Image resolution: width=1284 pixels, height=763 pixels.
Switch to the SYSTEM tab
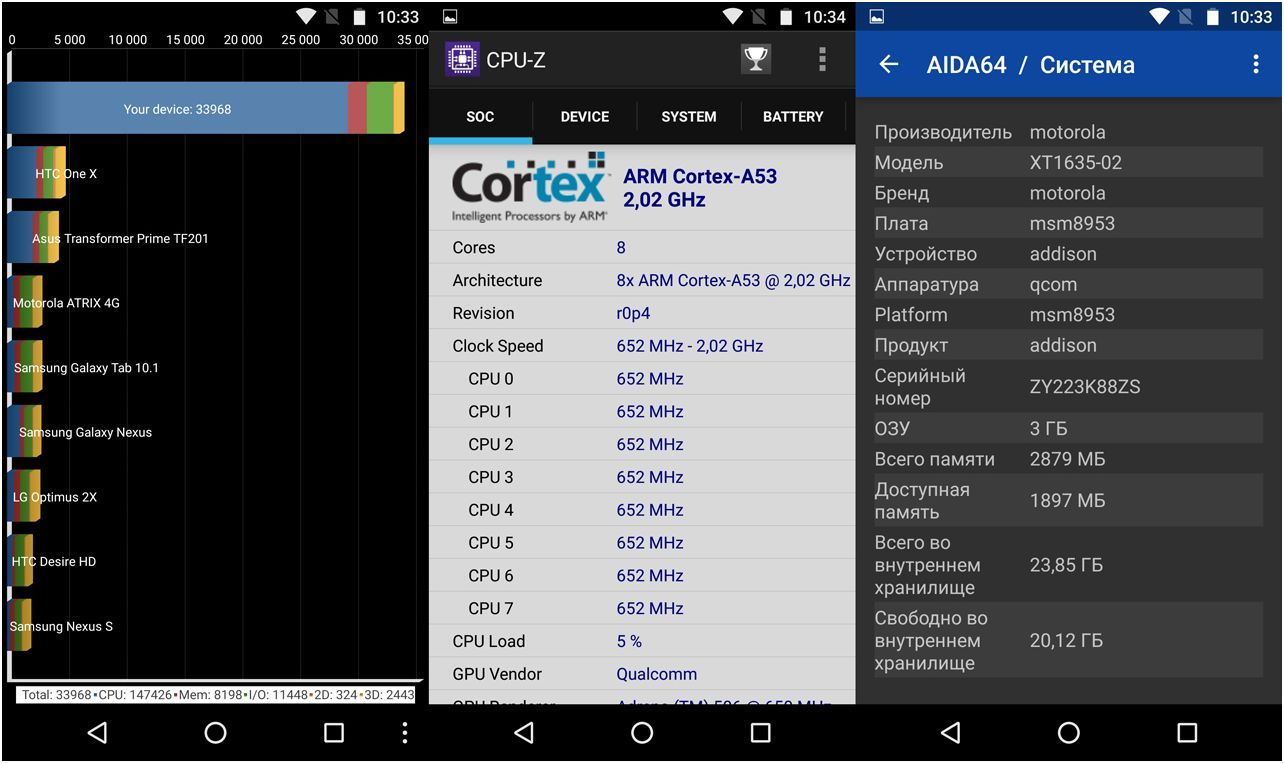pos(689,117)
